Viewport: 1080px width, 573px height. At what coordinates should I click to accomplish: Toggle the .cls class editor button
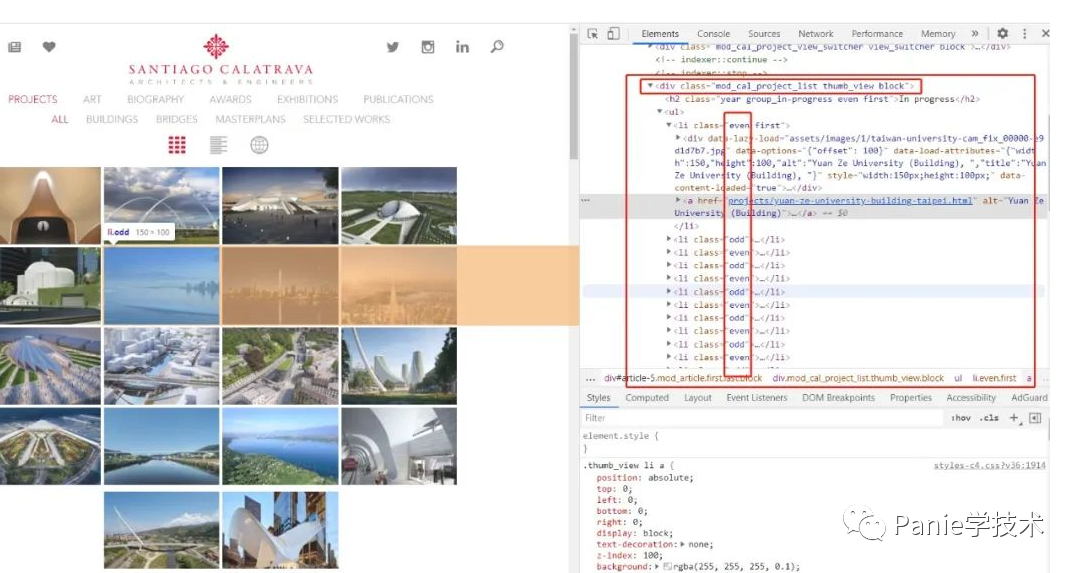[989, 418]
